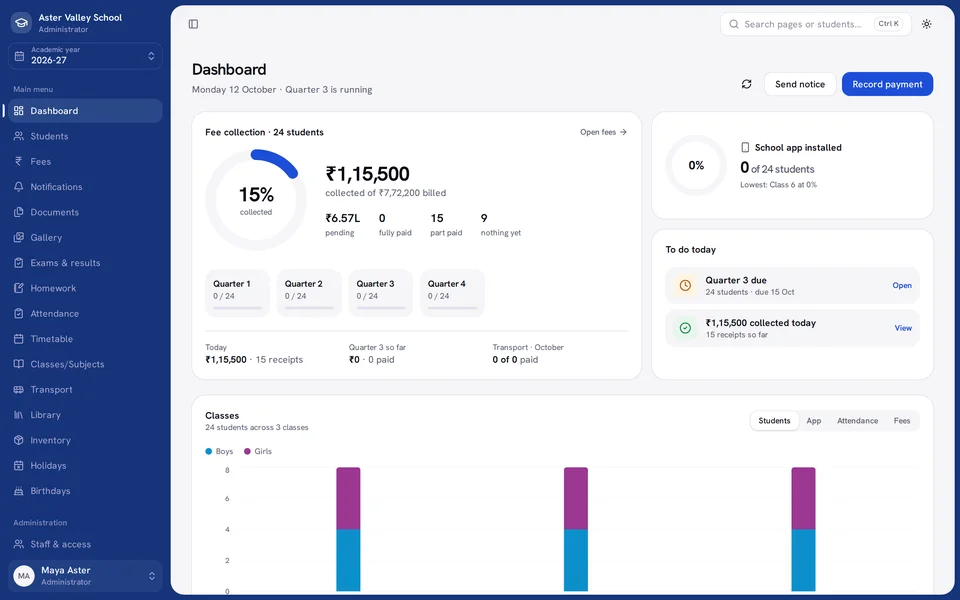Click the Students people icon

click(x=19, y=136)
